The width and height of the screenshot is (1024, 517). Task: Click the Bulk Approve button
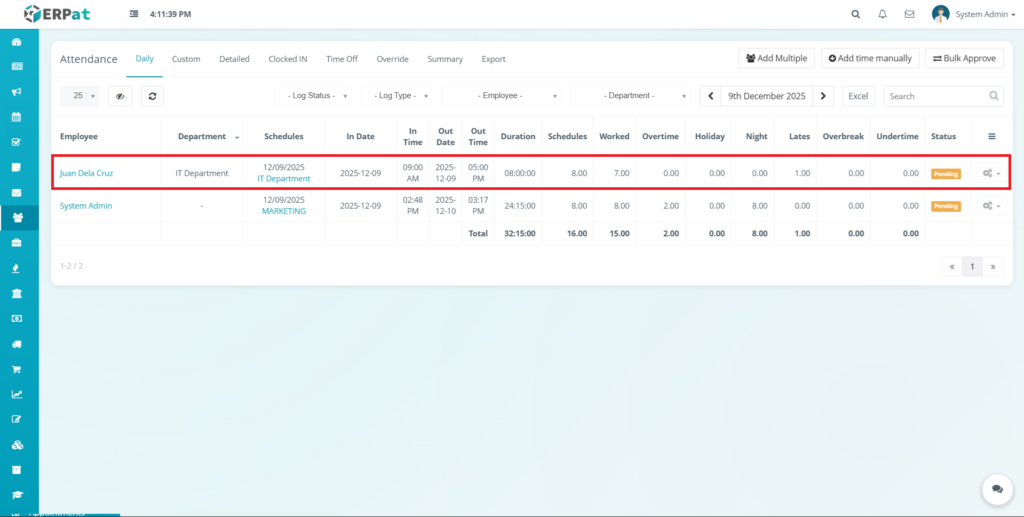[964, 58]
